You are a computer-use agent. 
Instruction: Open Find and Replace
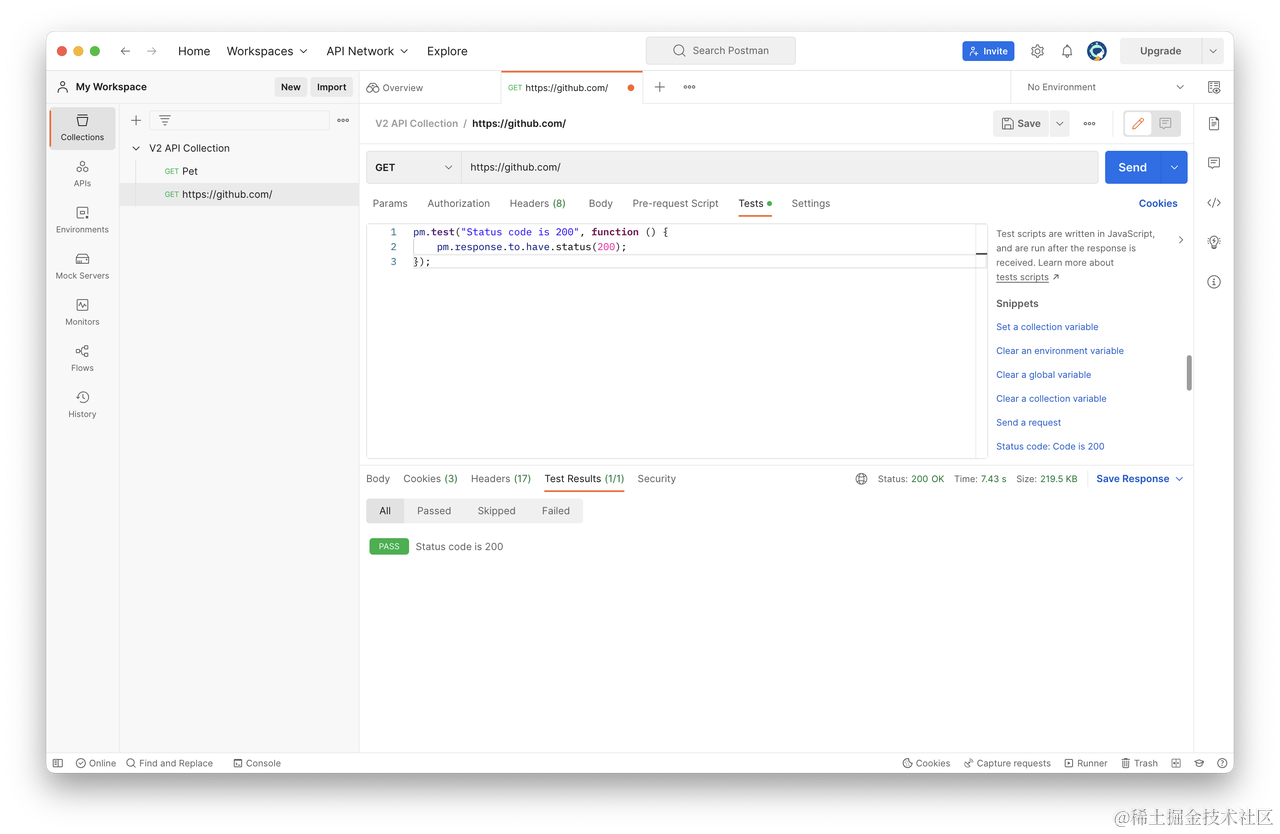click(x=170, y=762)
